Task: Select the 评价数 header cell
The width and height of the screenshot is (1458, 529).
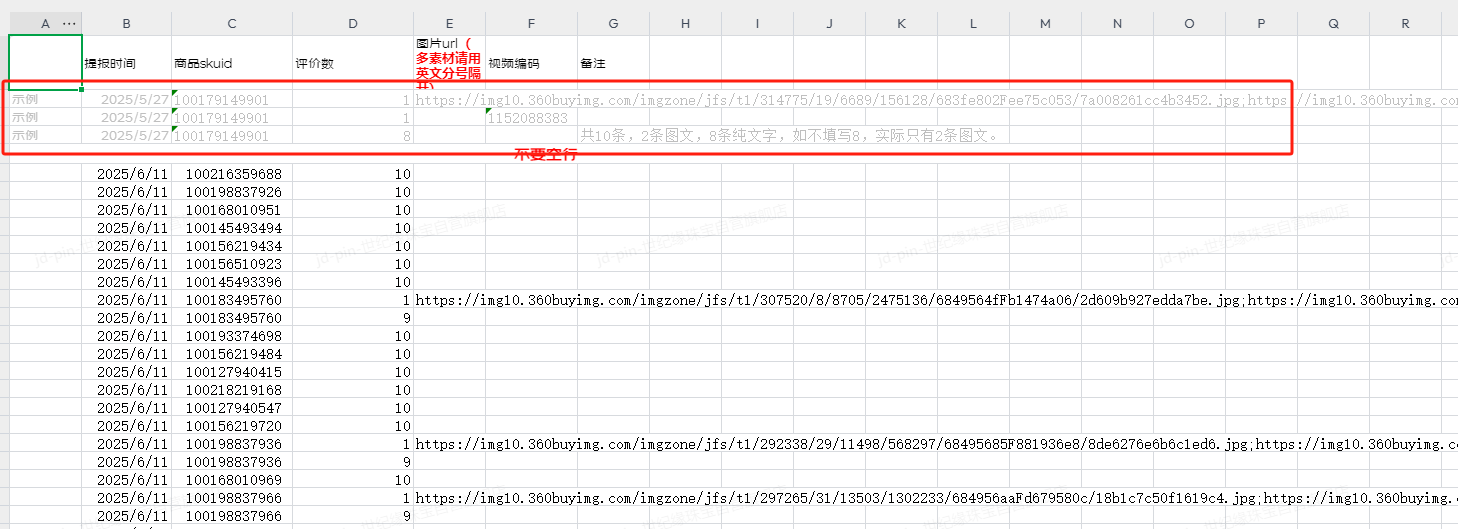Action: pos(352,63)
